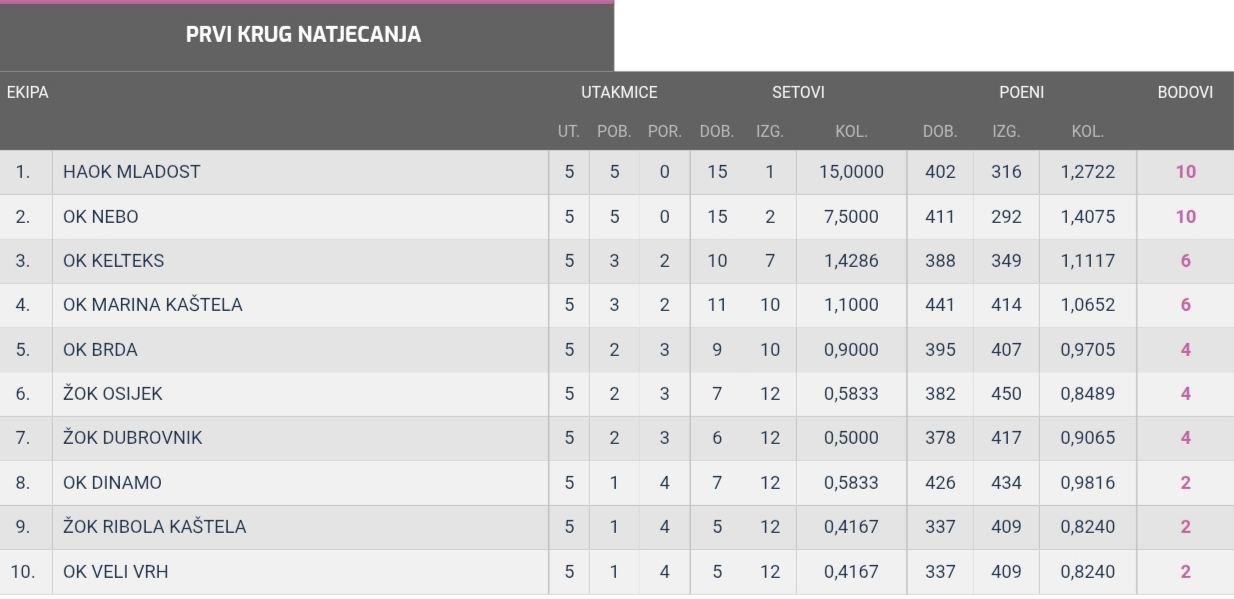Open ŽOK OSIJEK team page
Viewport: 1234px width, 599px height.
(112, 394)
